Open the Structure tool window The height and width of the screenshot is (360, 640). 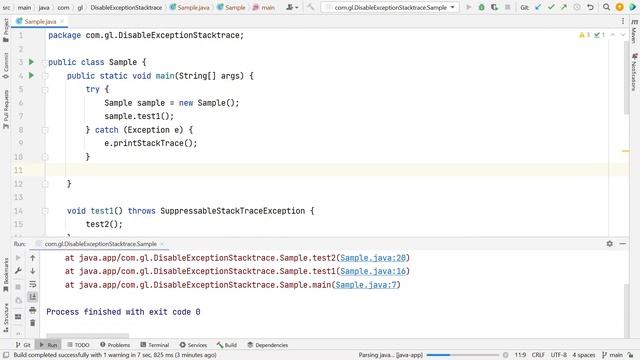click(6, 317)
